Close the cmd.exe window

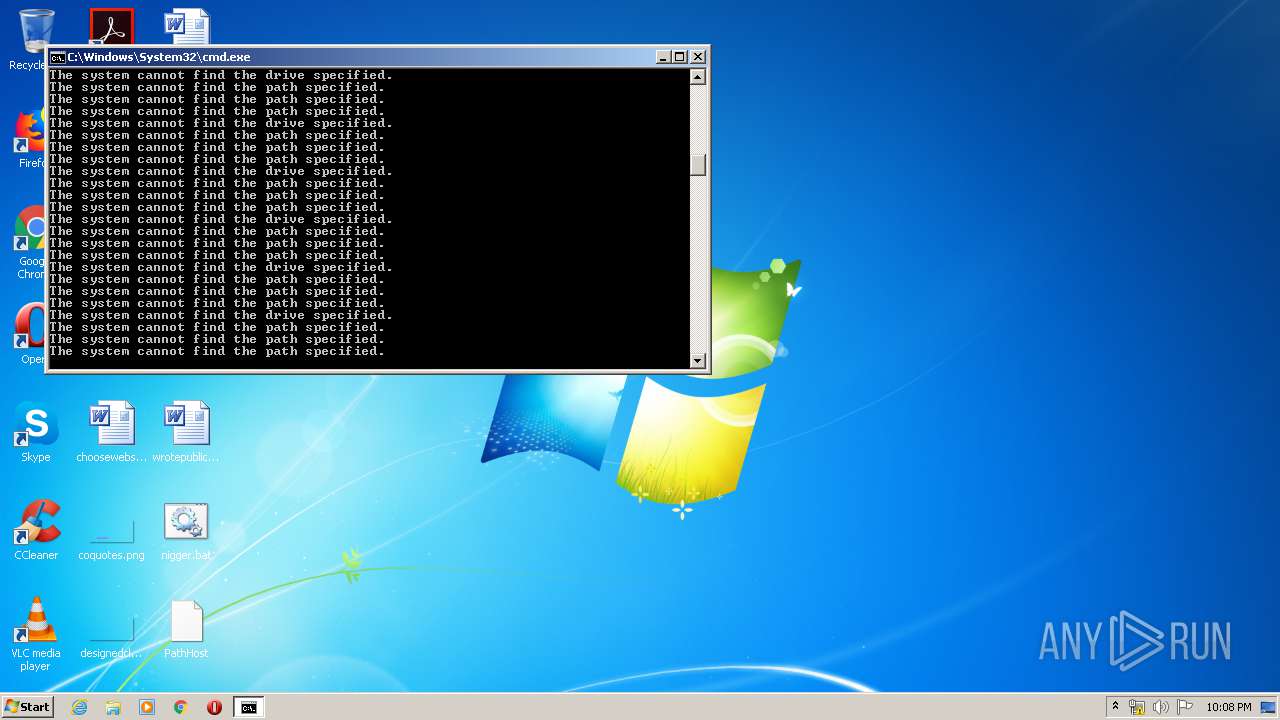[x=698, y=57]
